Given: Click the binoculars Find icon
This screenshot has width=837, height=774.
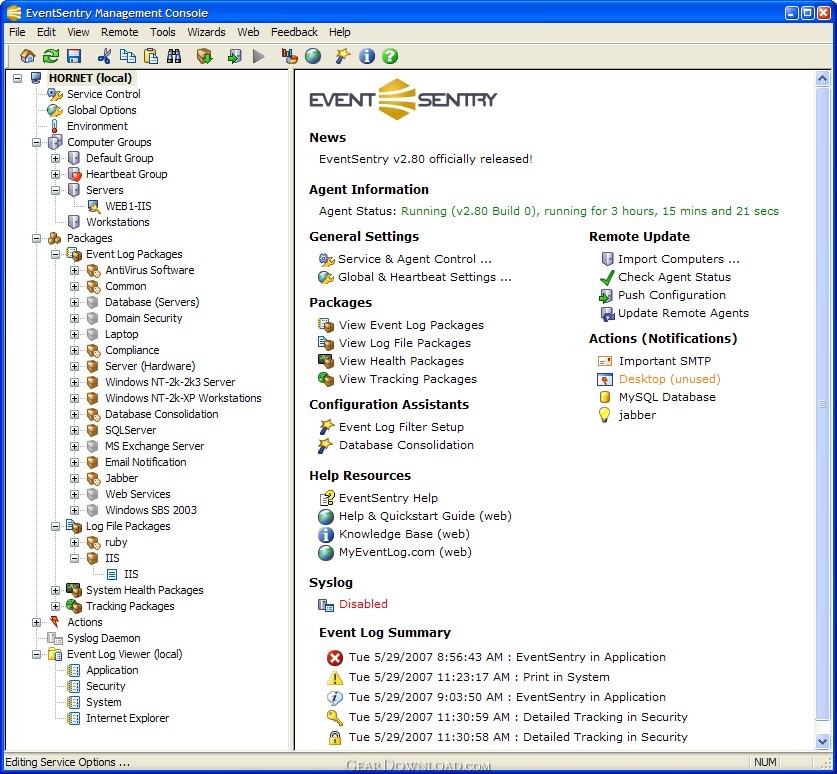Looking at the screenshot, I should tap(174, 56).
